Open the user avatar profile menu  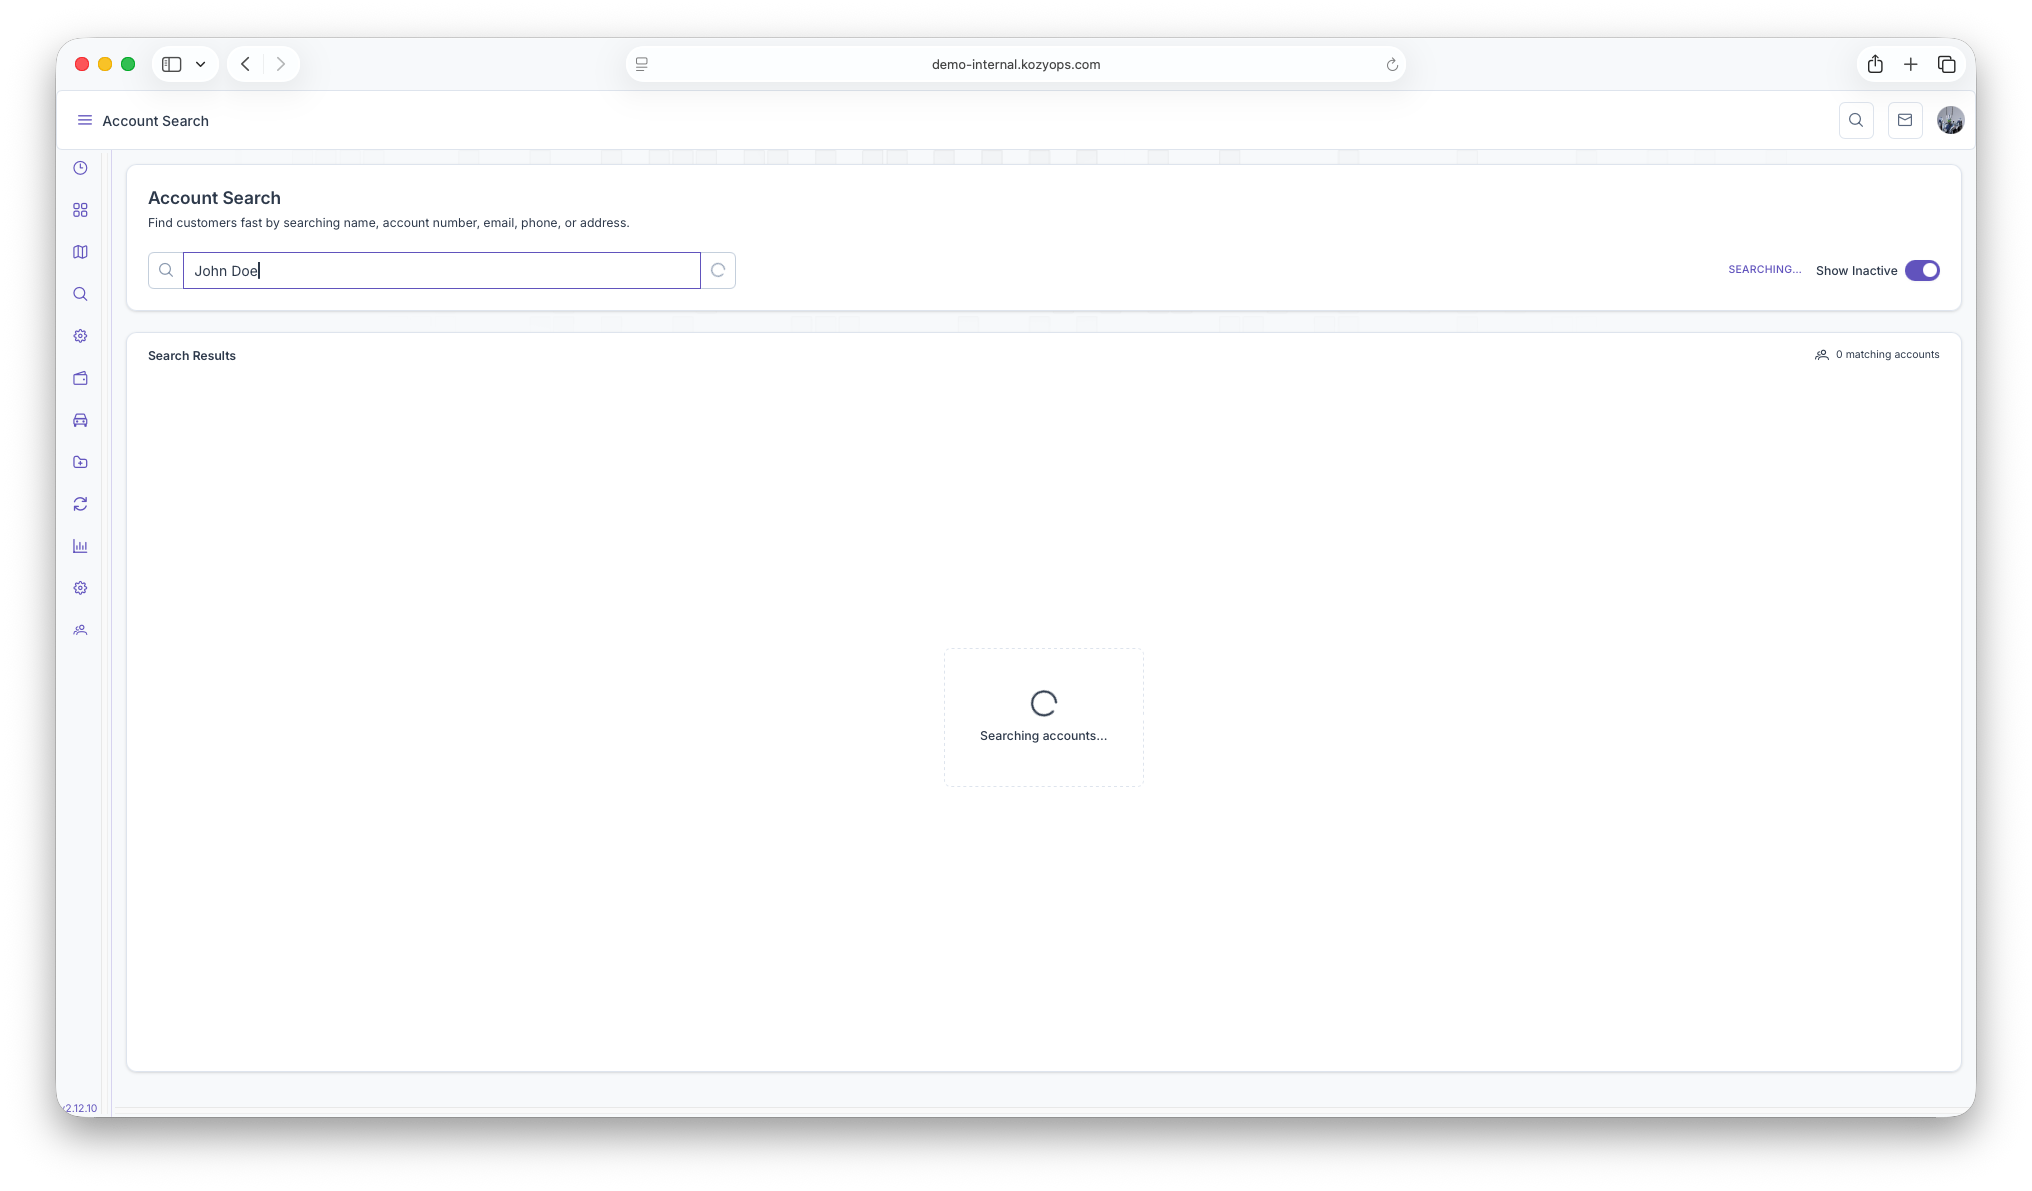point(1950,120)
